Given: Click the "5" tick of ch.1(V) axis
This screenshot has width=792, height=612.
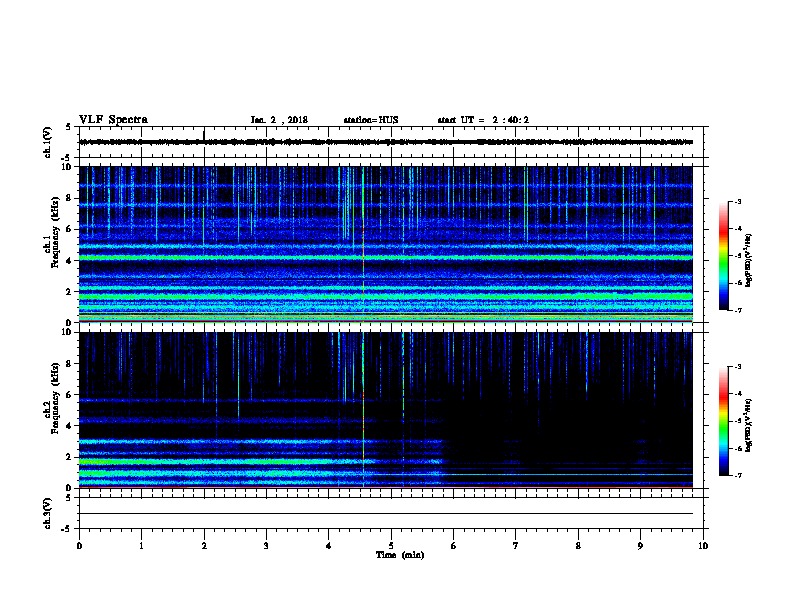Looking at the screenshot, I should tap(69, 127).
